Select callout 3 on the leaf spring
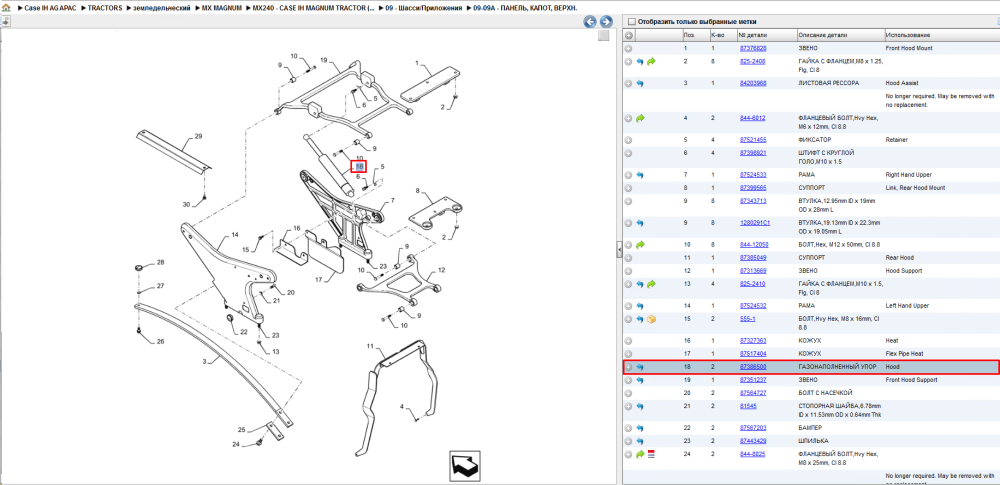Screen dimensions: 1000x485 (205, 361)
